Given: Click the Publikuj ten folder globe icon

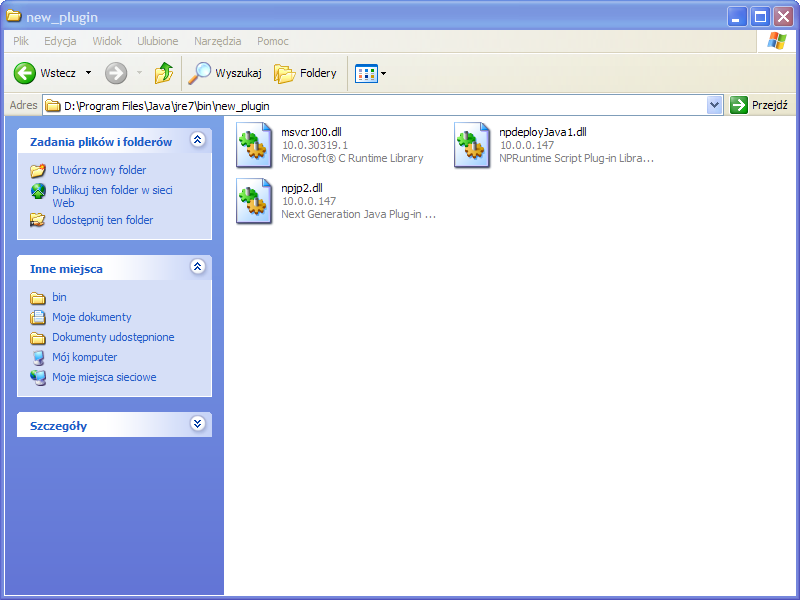Looking at the screenshot, I should click(38, 192).
